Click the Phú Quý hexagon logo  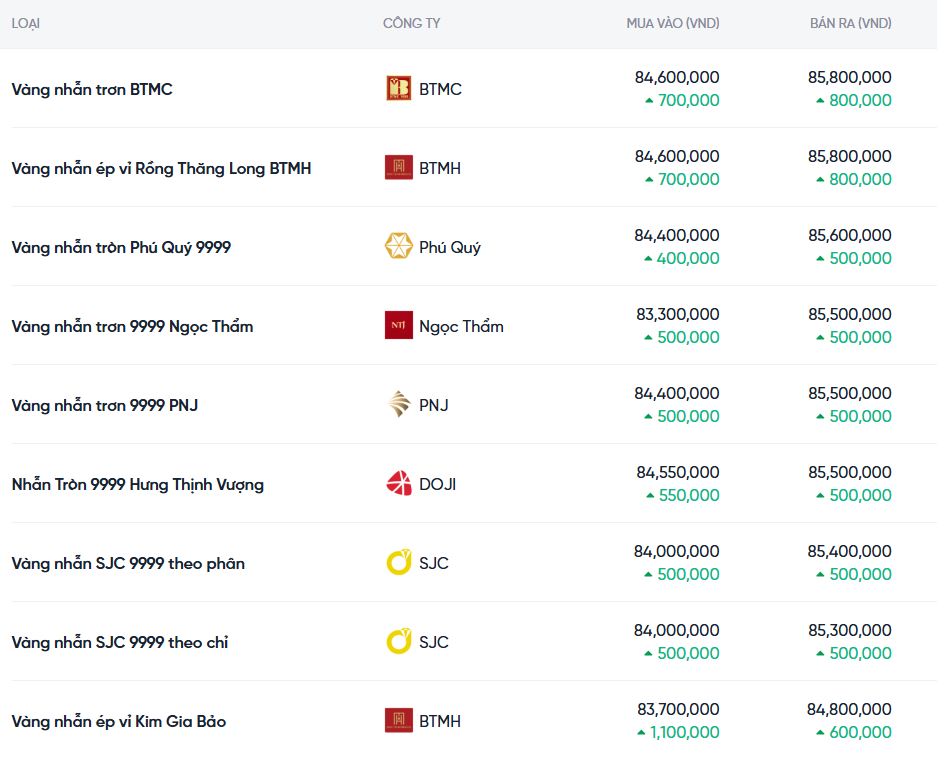398,247
